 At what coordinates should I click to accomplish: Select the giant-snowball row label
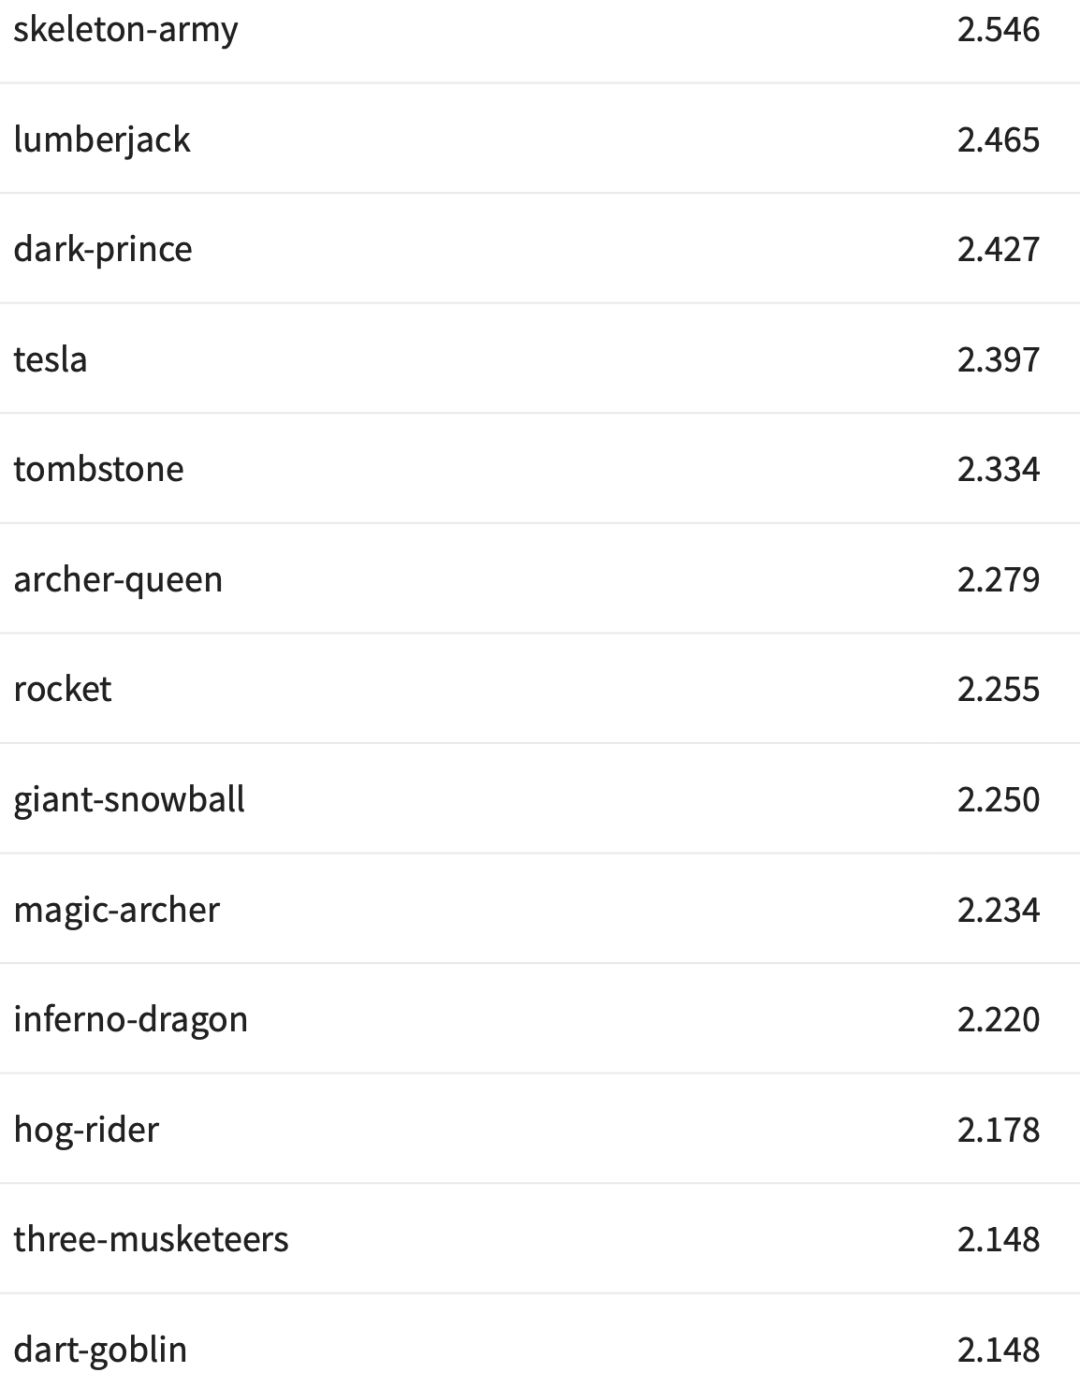click(x=128, y=799)
